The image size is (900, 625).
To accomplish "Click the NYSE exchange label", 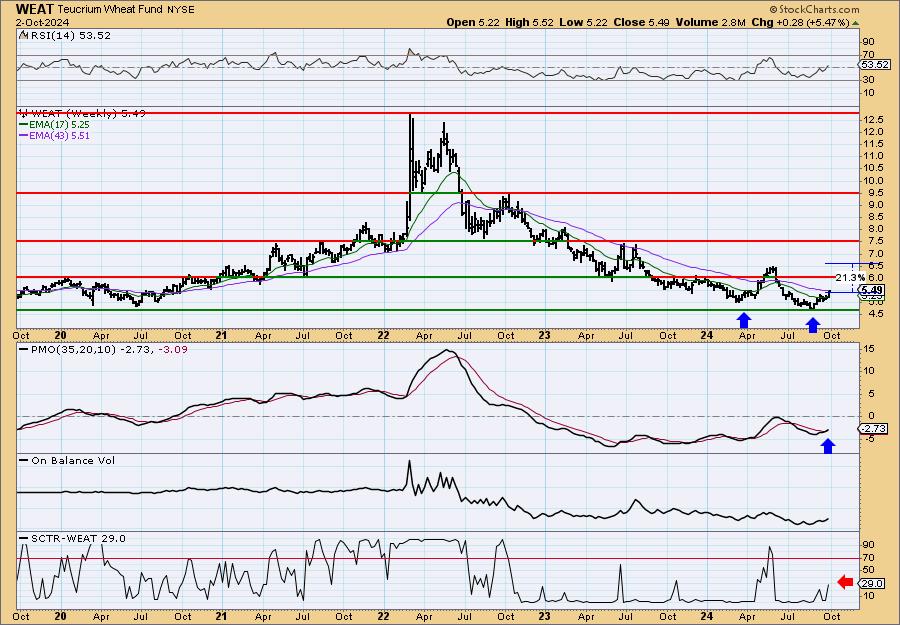I will pos(181,10).
